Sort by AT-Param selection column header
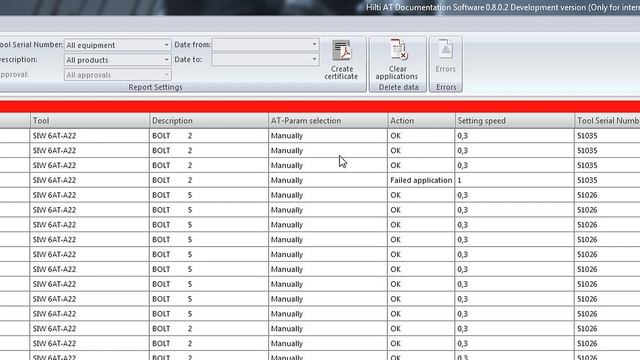Screen dimensions: 640x360 pyautogui.click(x=328, y=121)
